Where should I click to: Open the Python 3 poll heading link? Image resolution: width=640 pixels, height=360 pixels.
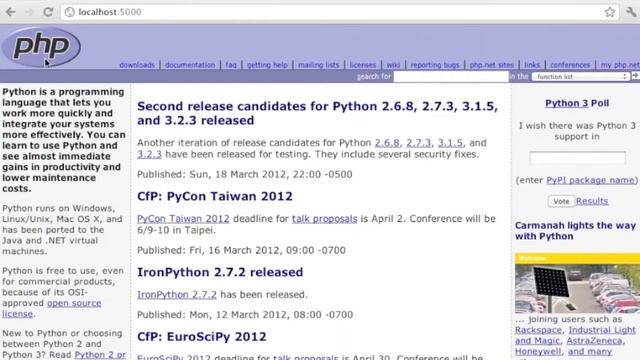567,103
